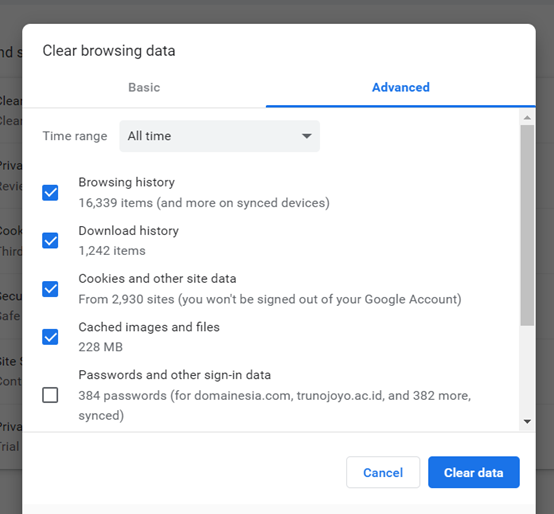Click the dialog's vertical scrollbar thumb
Image resolution: width=554 pixels, height=514 pixels.
527,225
